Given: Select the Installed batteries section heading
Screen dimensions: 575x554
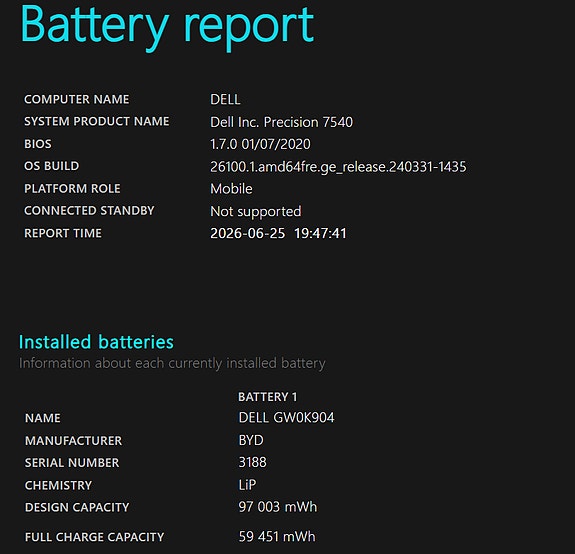Looking at the screenshot, I should (x=96, y=342).
